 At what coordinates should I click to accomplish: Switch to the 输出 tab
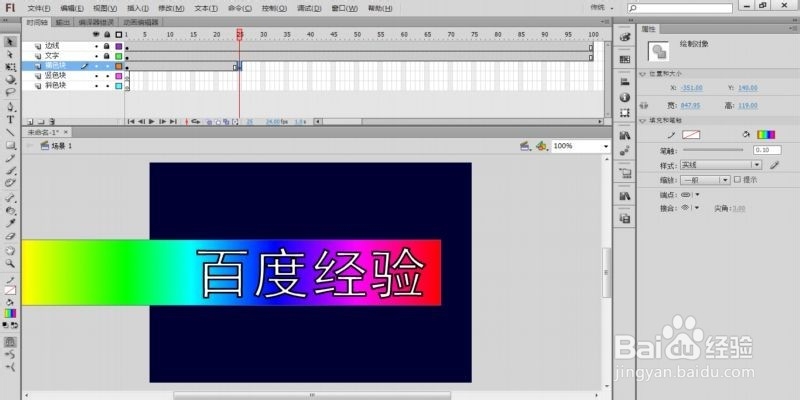click(x=63, y=22)
